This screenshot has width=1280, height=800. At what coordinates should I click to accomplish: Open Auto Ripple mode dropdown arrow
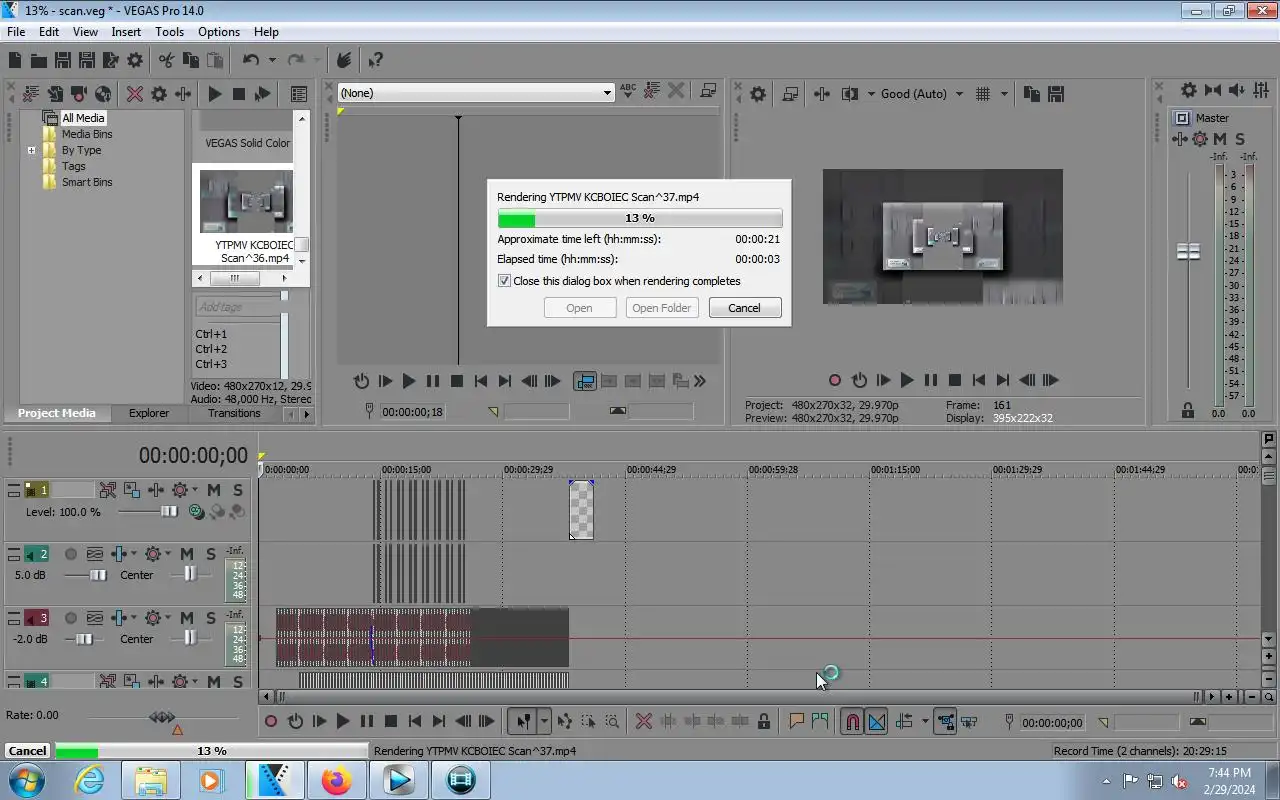pos(925,721)
